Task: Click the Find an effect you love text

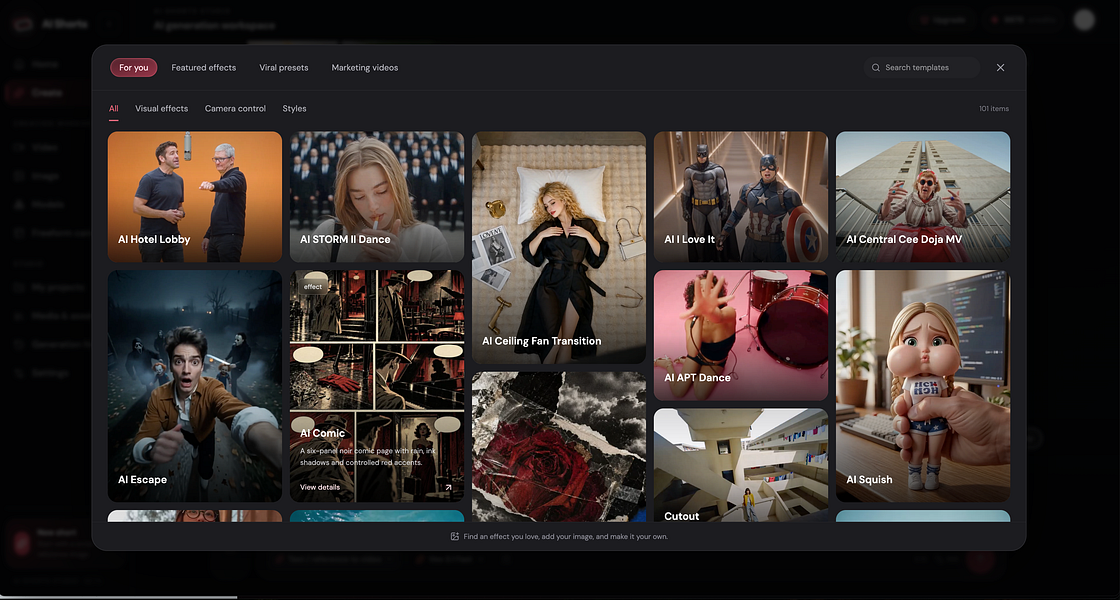Action: click(x=566, y=536)
